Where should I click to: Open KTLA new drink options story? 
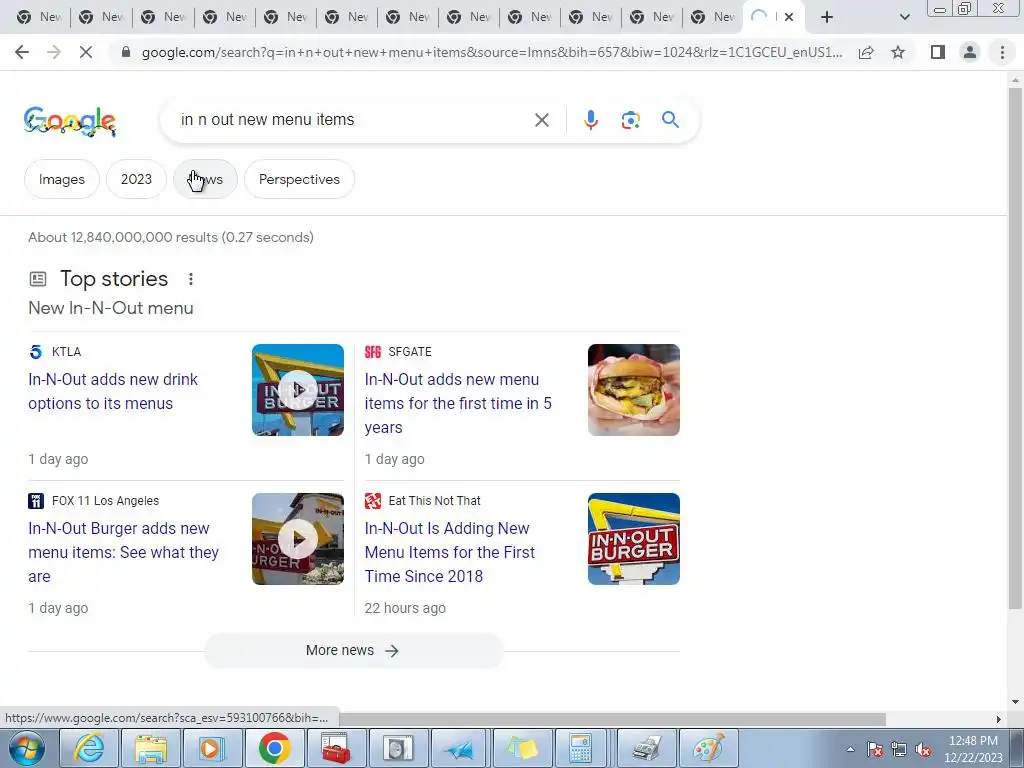coord(113,391)
